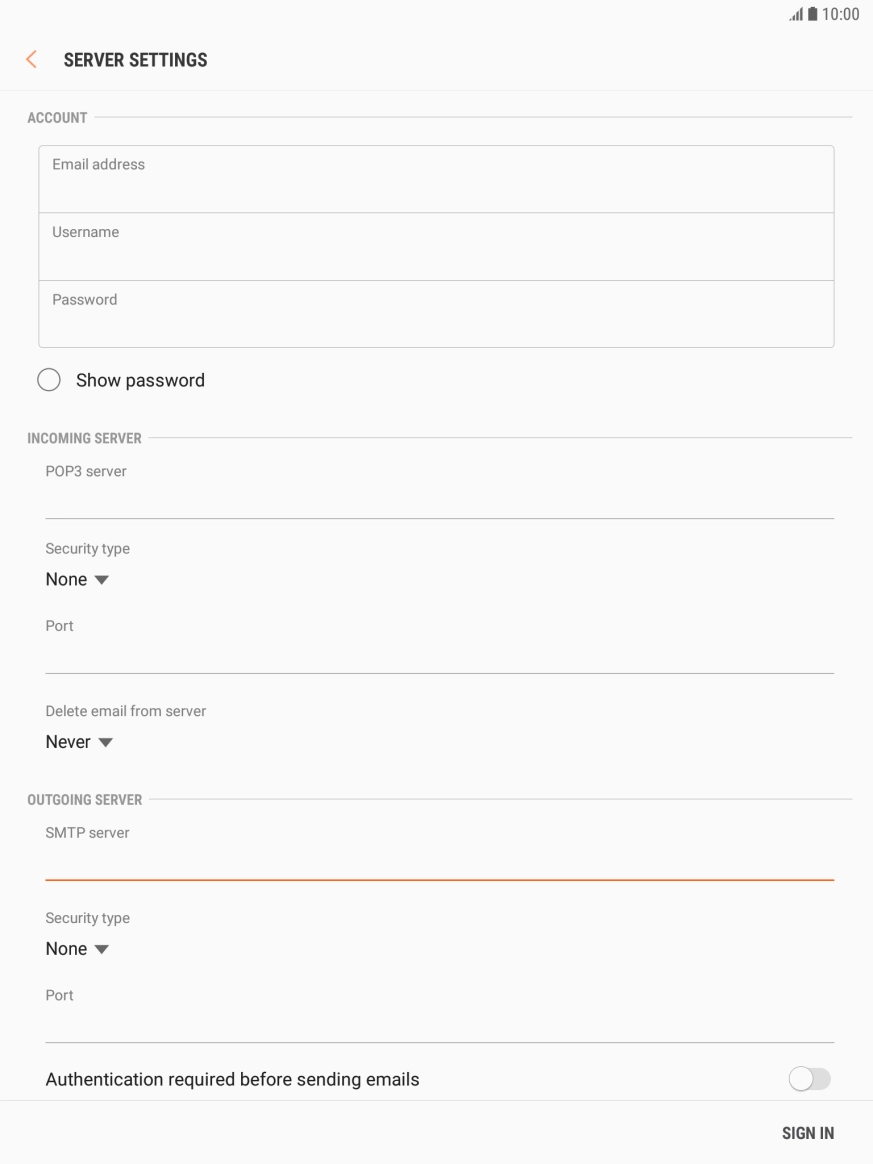
Task: Click the POP3 server text field
Action: (439, 499)
